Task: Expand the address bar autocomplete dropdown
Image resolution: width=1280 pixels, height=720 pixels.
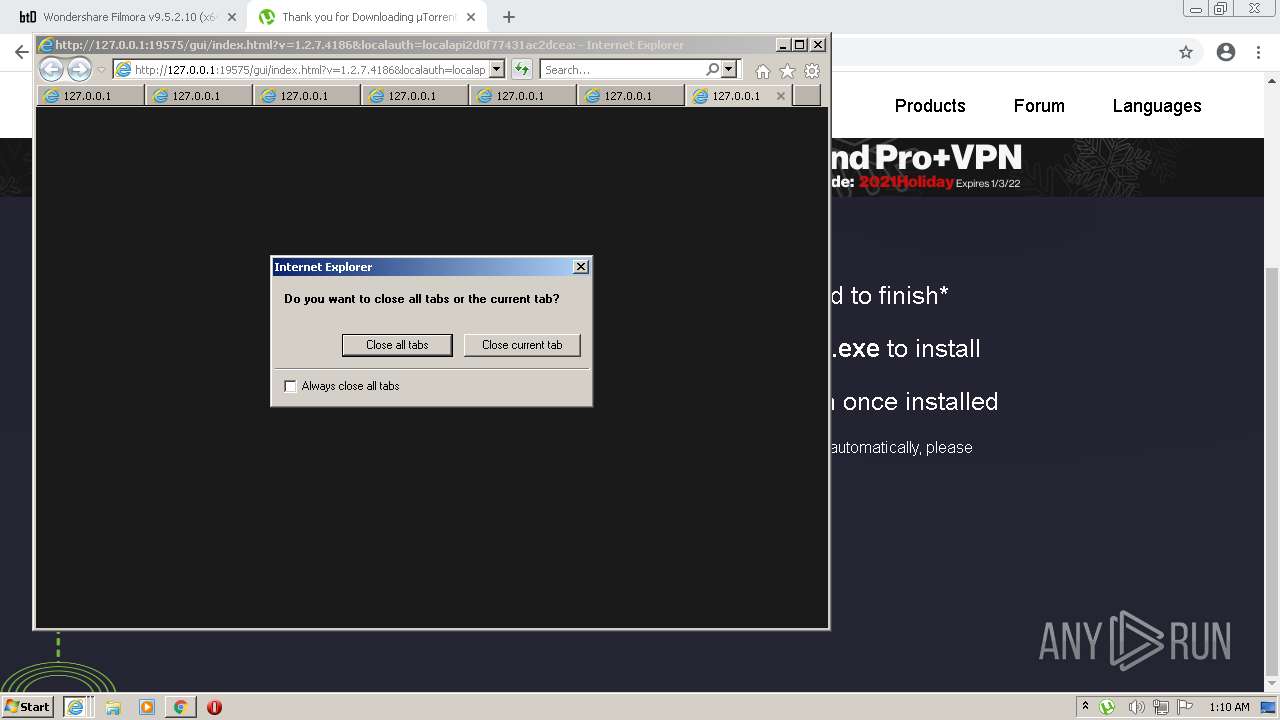Action: [497, 70]
